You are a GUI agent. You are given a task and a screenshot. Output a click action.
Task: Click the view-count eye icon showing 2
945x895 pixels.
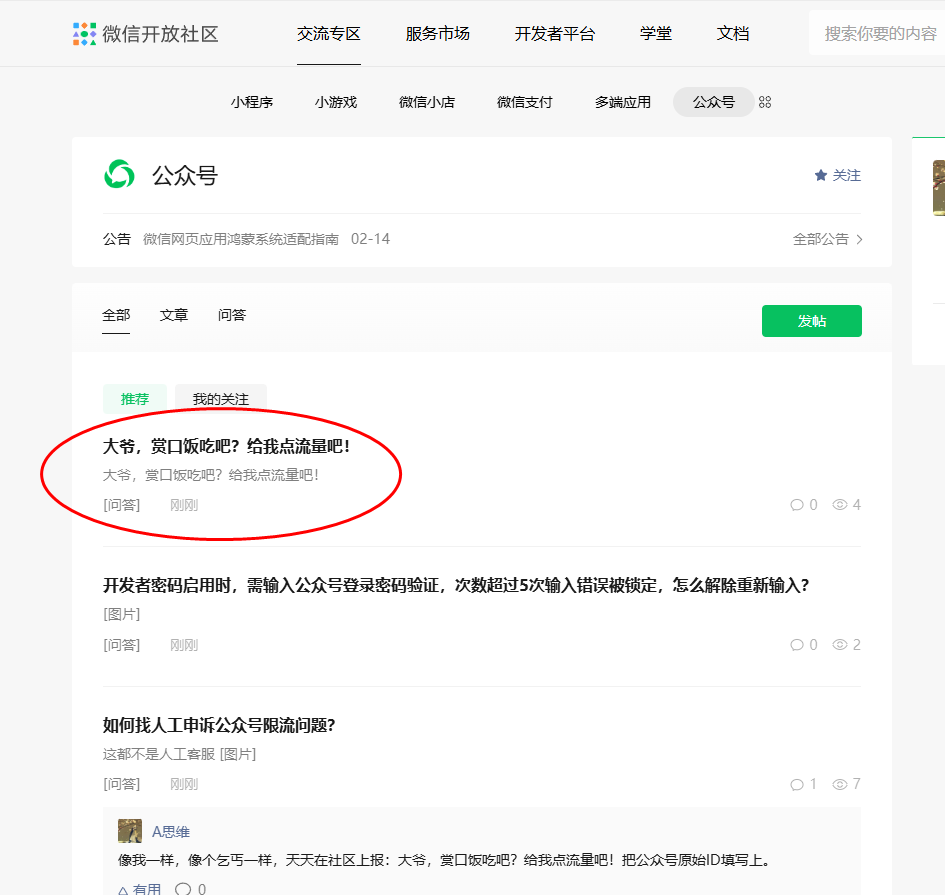coord(840,644)
